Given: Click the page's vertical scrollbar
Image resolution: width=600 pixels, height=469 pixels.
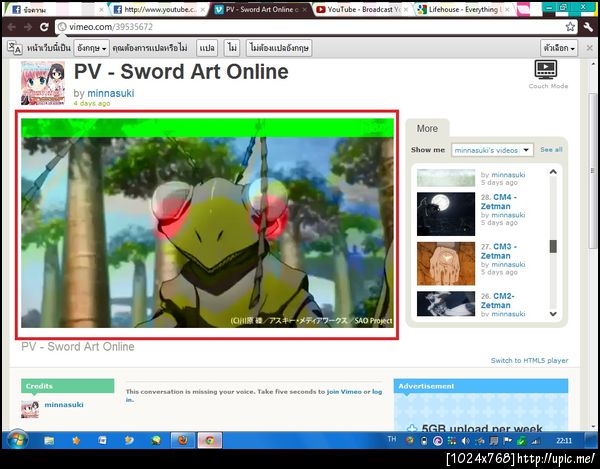Looking at the screenshot, I should (x=593, y=170).
